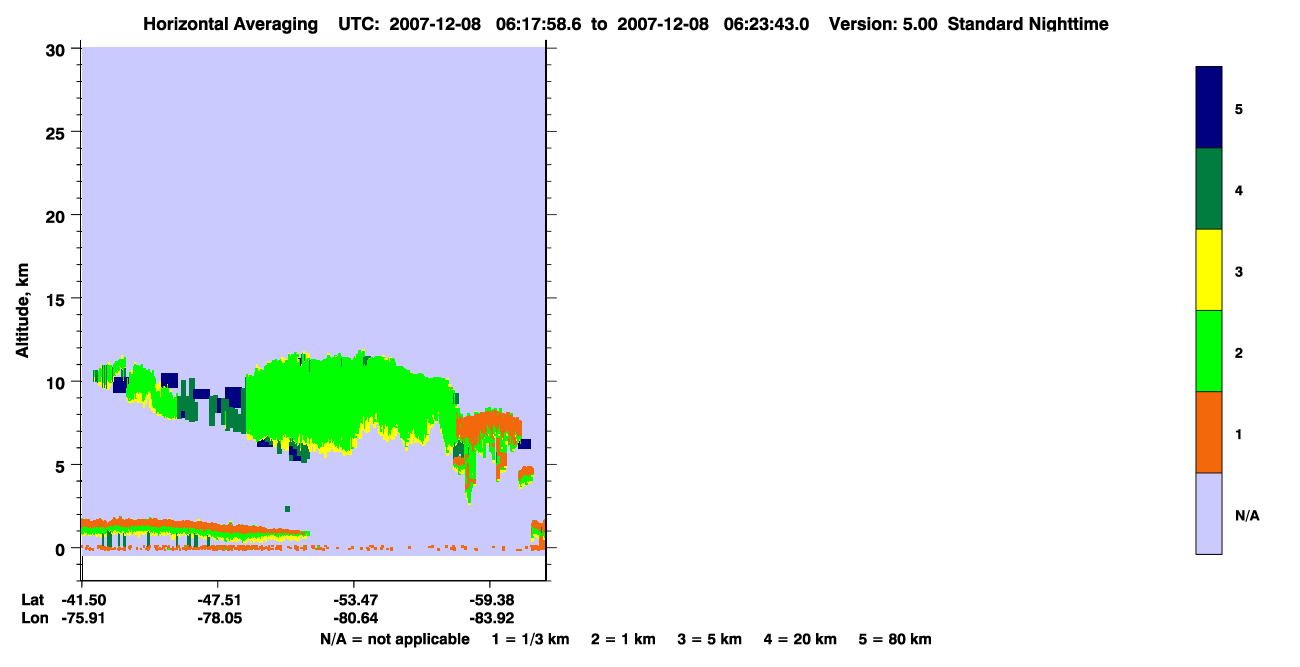
Task: Click the legend note '2 = 1 km'
Action: coord(623,639)
